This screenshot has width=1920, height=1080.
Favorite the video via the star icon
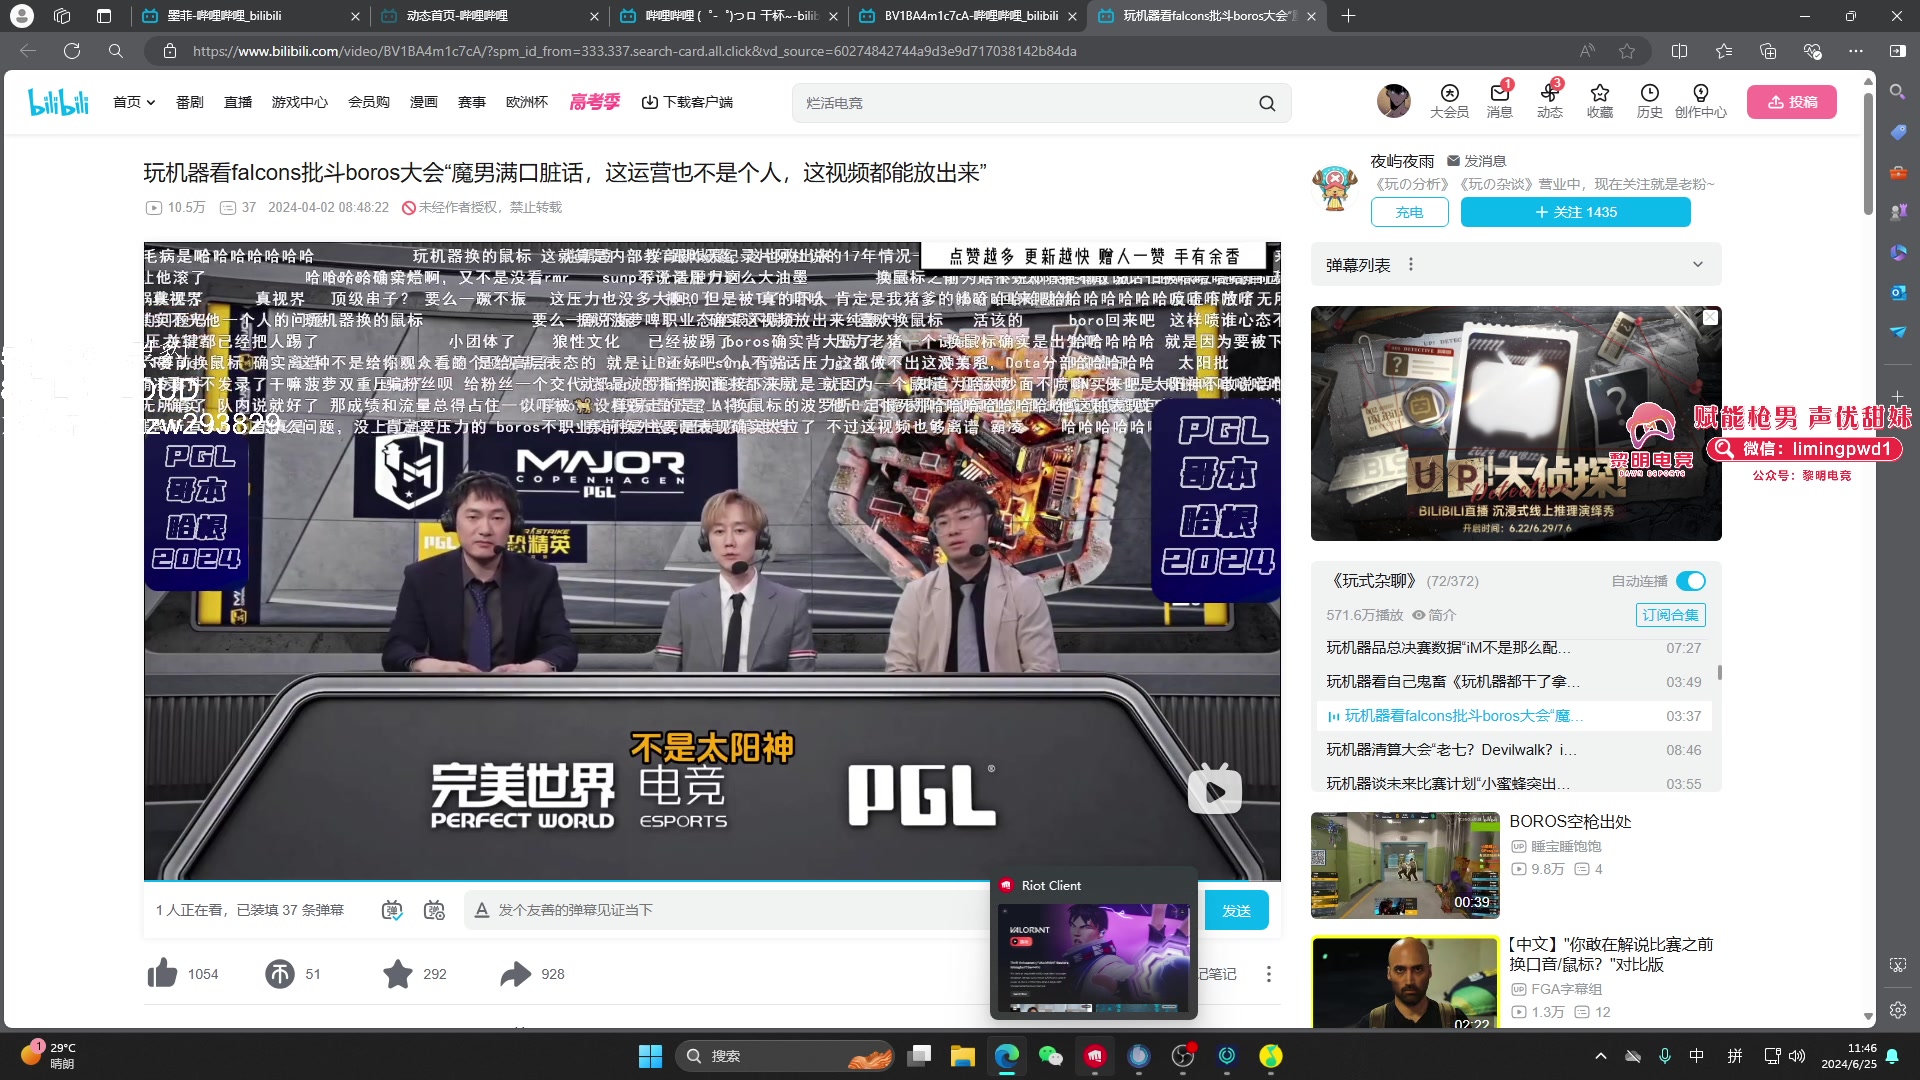coord(398,973)
